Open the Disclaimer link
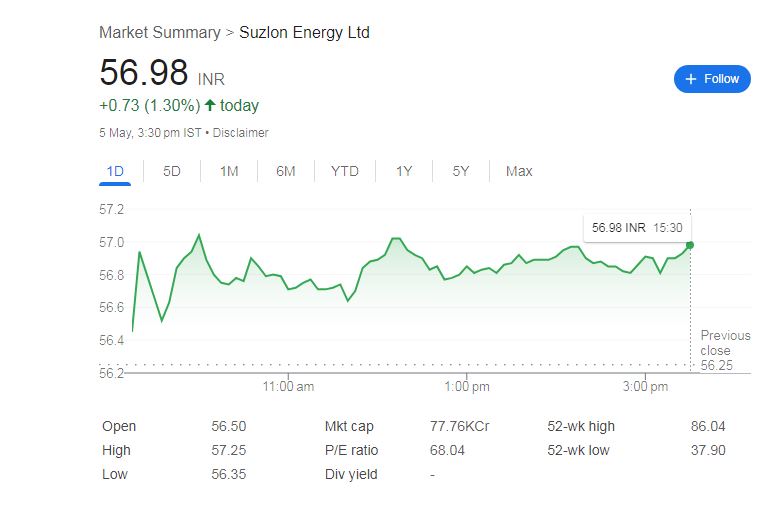Screen dimensions: 781x505 241,133
